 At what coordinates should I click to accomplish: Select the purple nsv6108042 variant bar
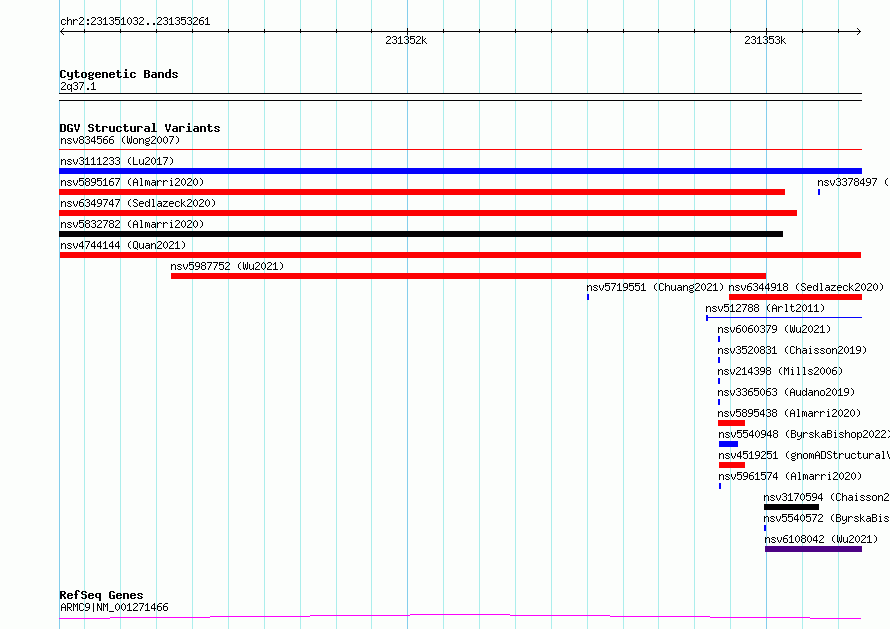(813, 549)
